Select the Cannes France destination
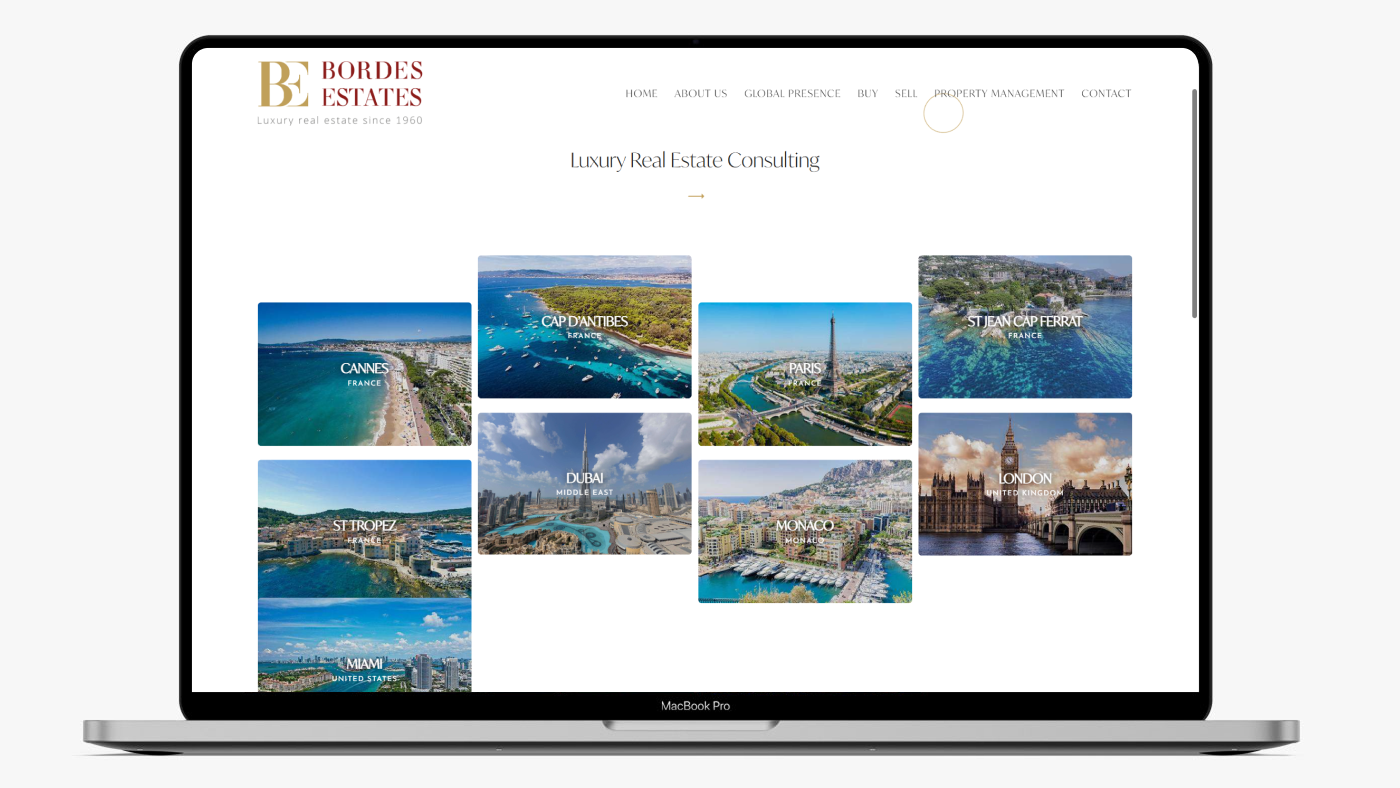The height and width of the screenshot is (788, 1400). point(364,373)
